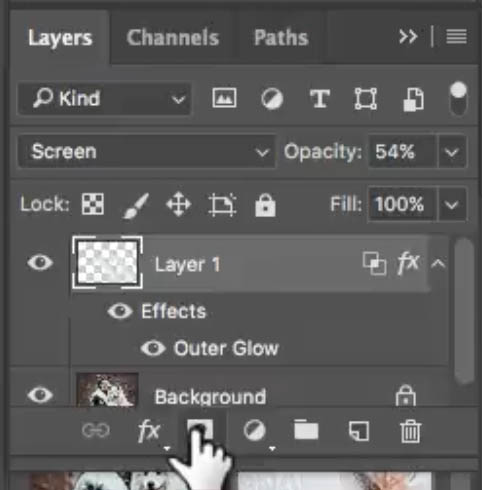Delete layer with trash icon
Image resolution: width=482 pixels, height=490 pixels.
coord(410,431)
